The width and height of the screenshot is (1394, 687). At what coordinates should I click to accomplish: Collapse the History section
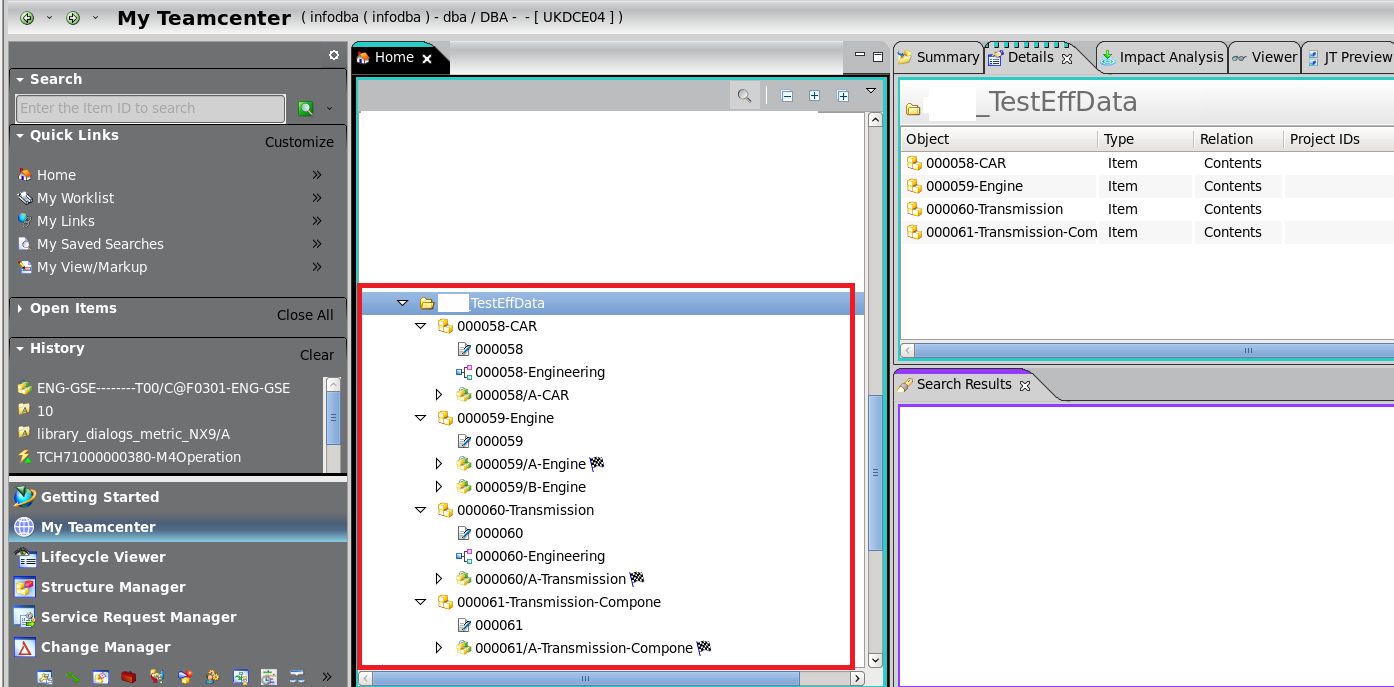pyautogui.click(x=20, y=348)
